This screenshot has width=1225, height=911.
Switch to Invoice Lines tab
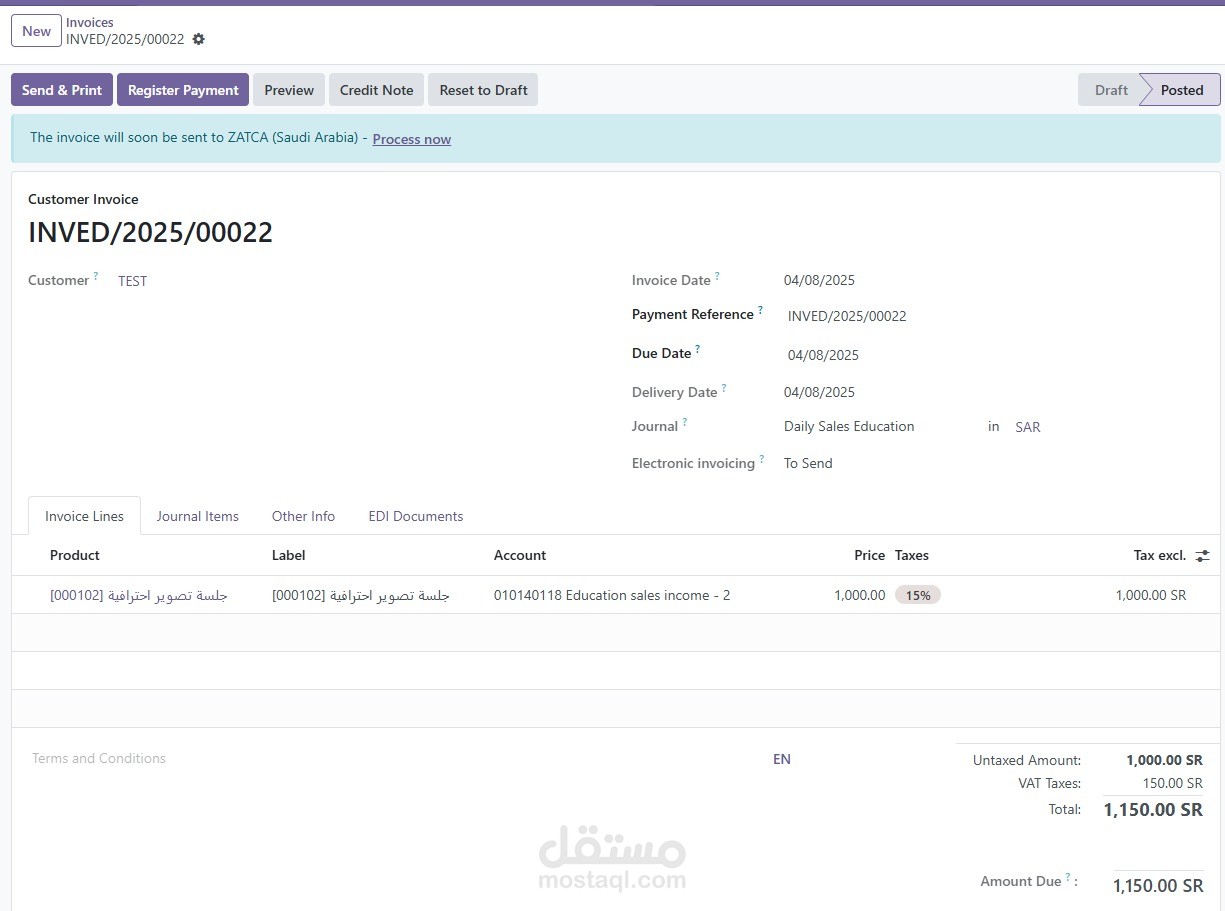[x=84, y=516]
